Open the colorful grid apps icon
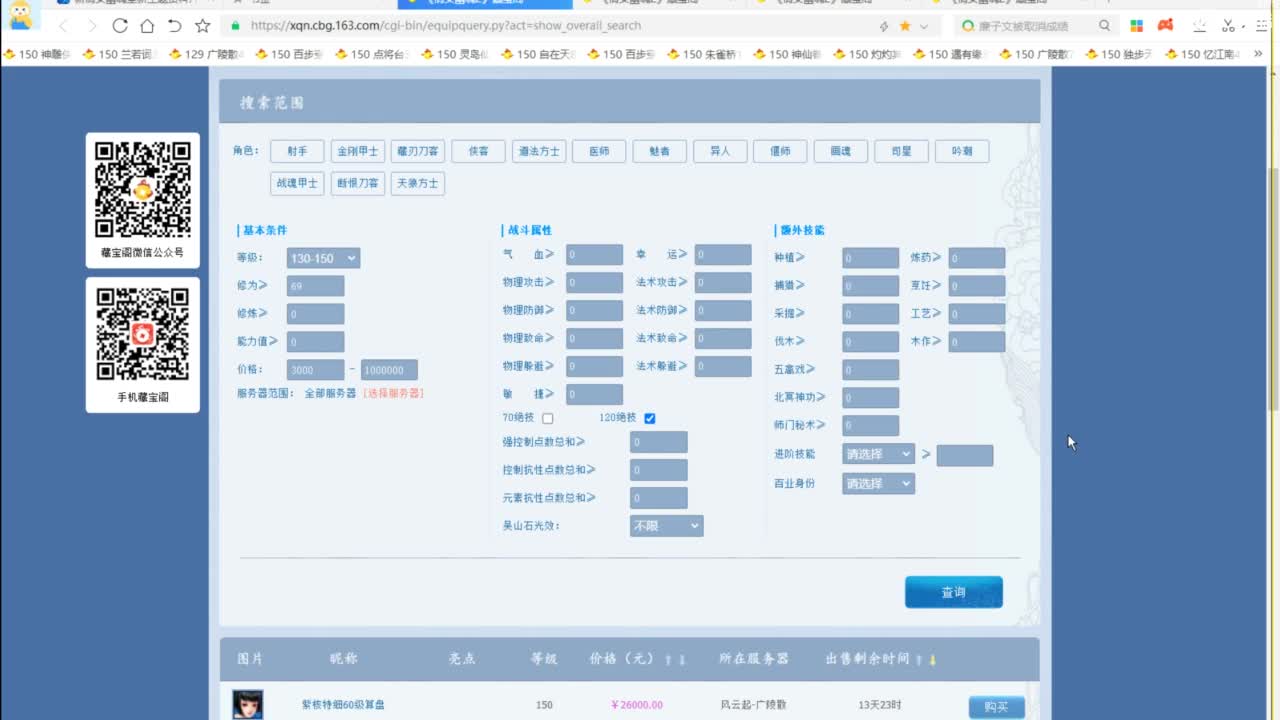 (1137, 26)
